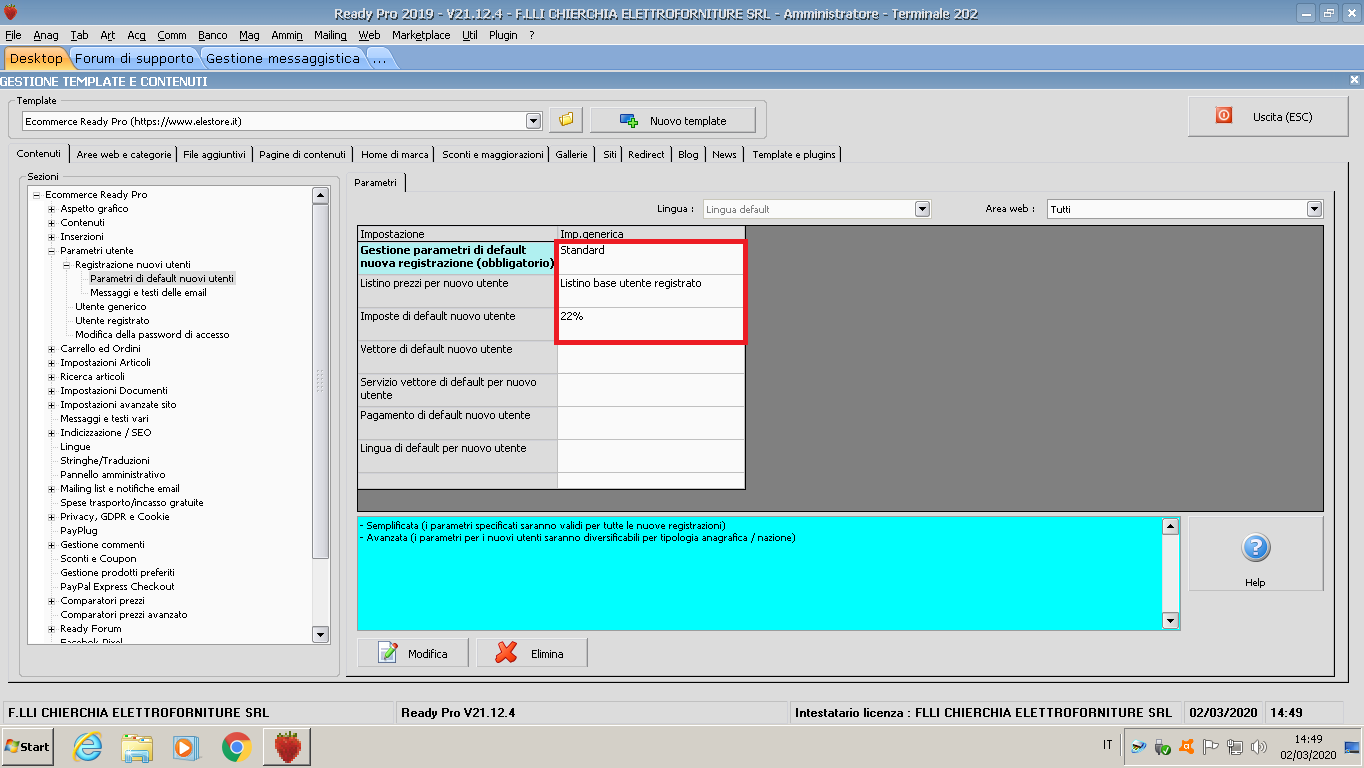This screenshot has width=1364, height=768.
Task: Open the Plugin menu
Action: (503, 34)
